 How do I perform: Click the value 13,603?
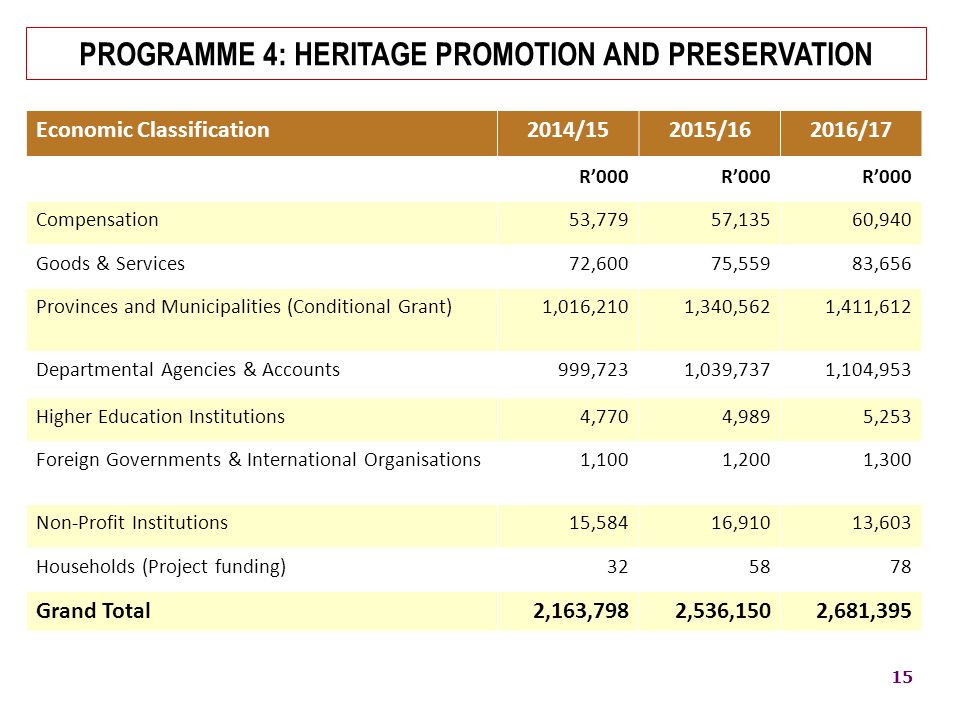[882, 523]
